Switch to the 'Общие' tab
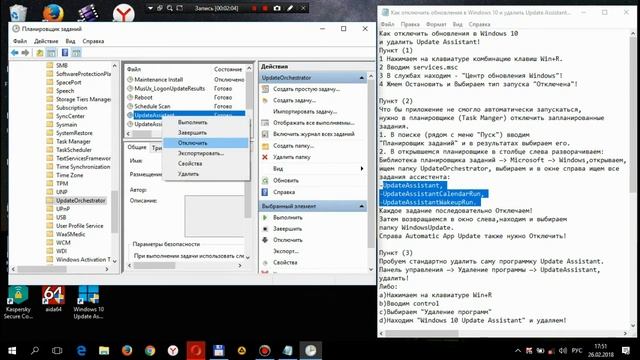 point(137,147)
